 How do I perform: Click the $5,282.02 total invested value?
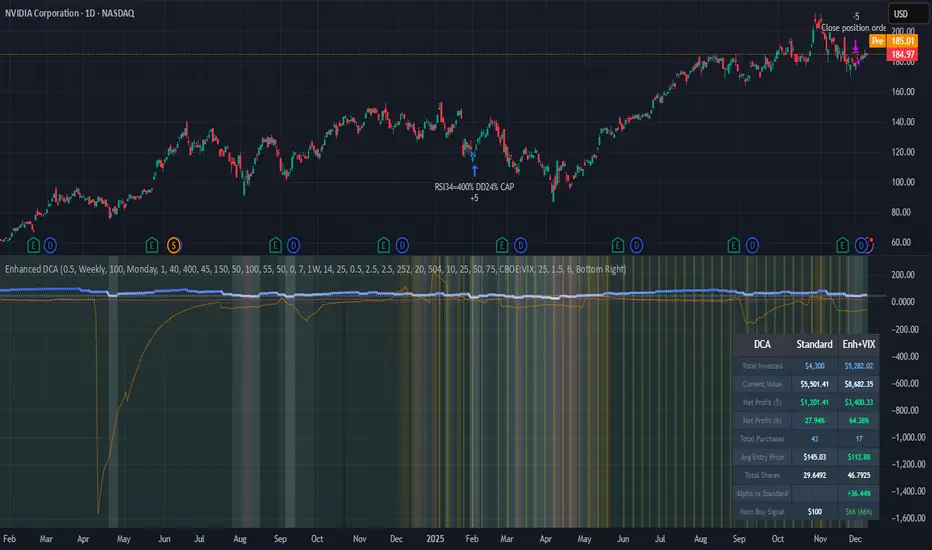859,366
